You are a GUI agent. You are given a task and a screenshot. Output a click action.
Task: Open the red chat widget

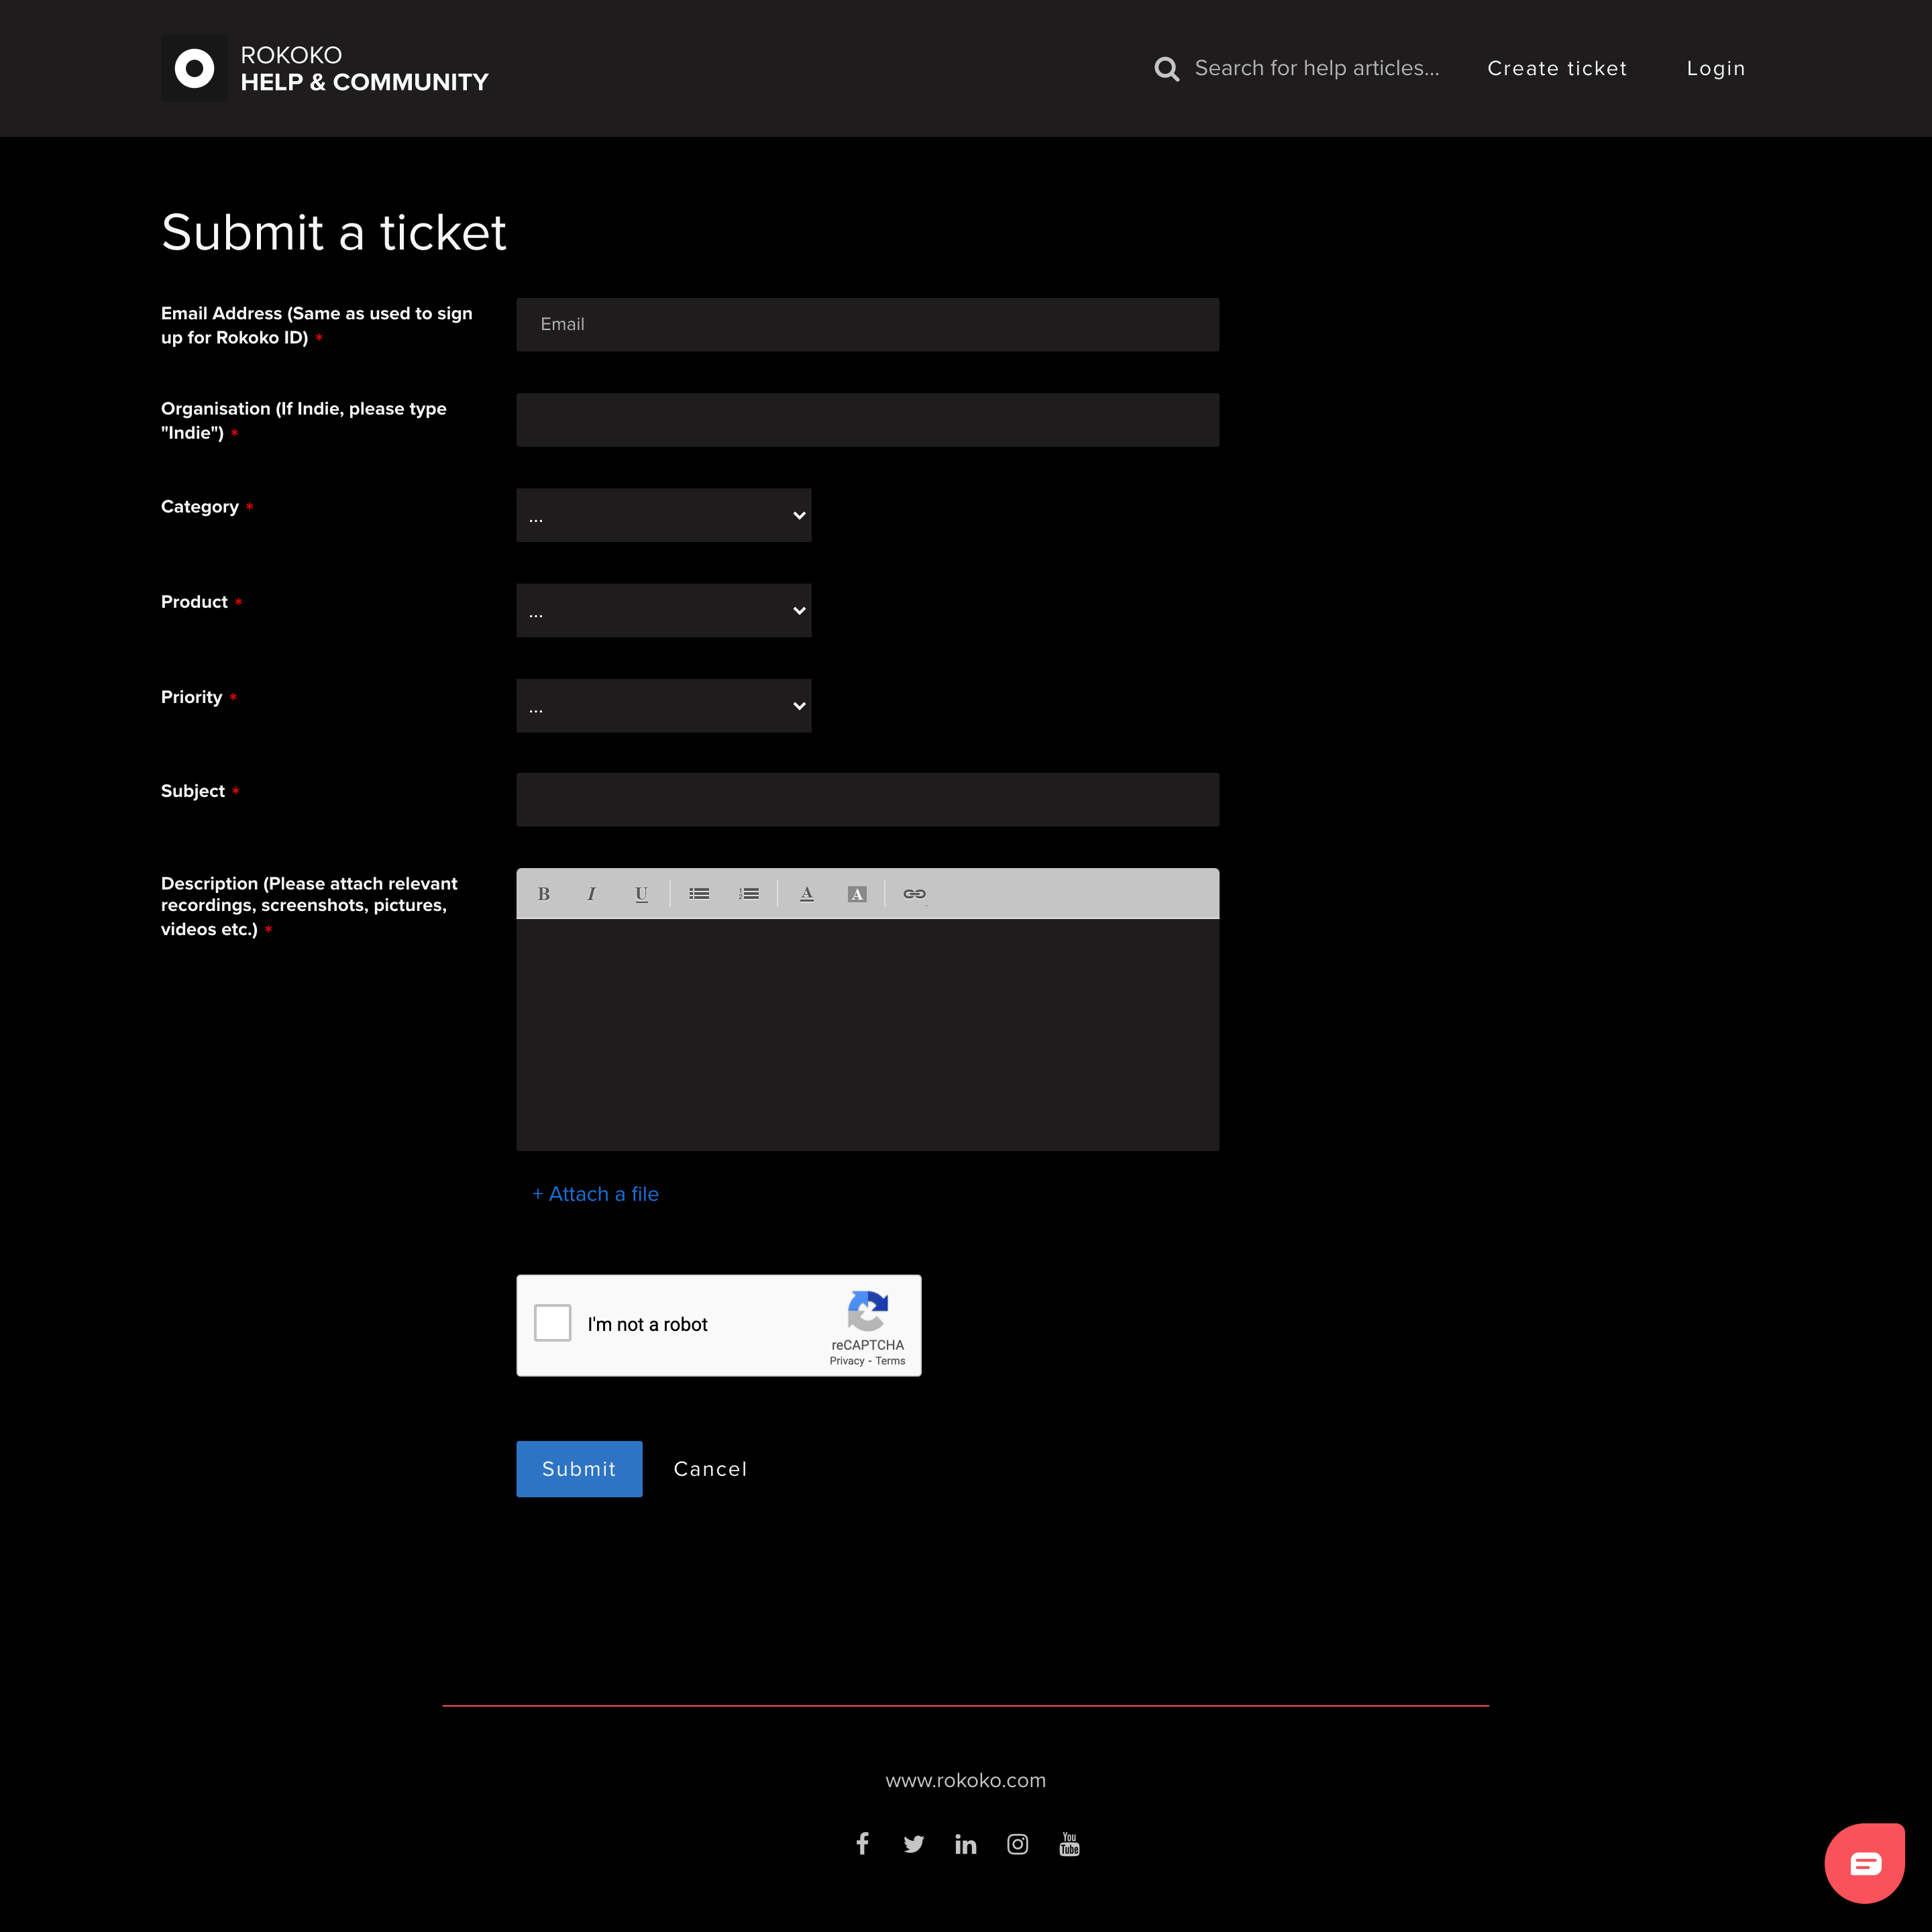pos(1864,1863)
